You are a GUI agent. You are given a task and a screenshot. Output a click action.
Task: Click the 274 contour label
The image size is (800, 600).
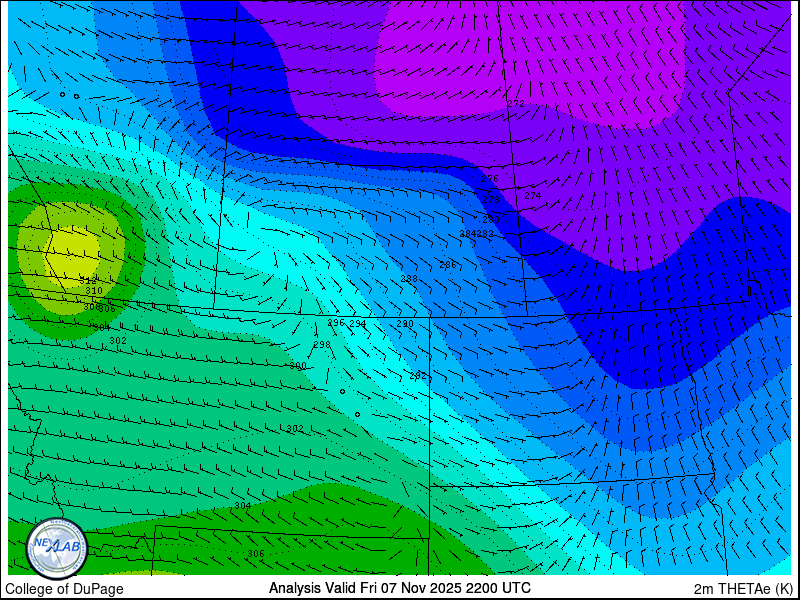coord(533,195)
